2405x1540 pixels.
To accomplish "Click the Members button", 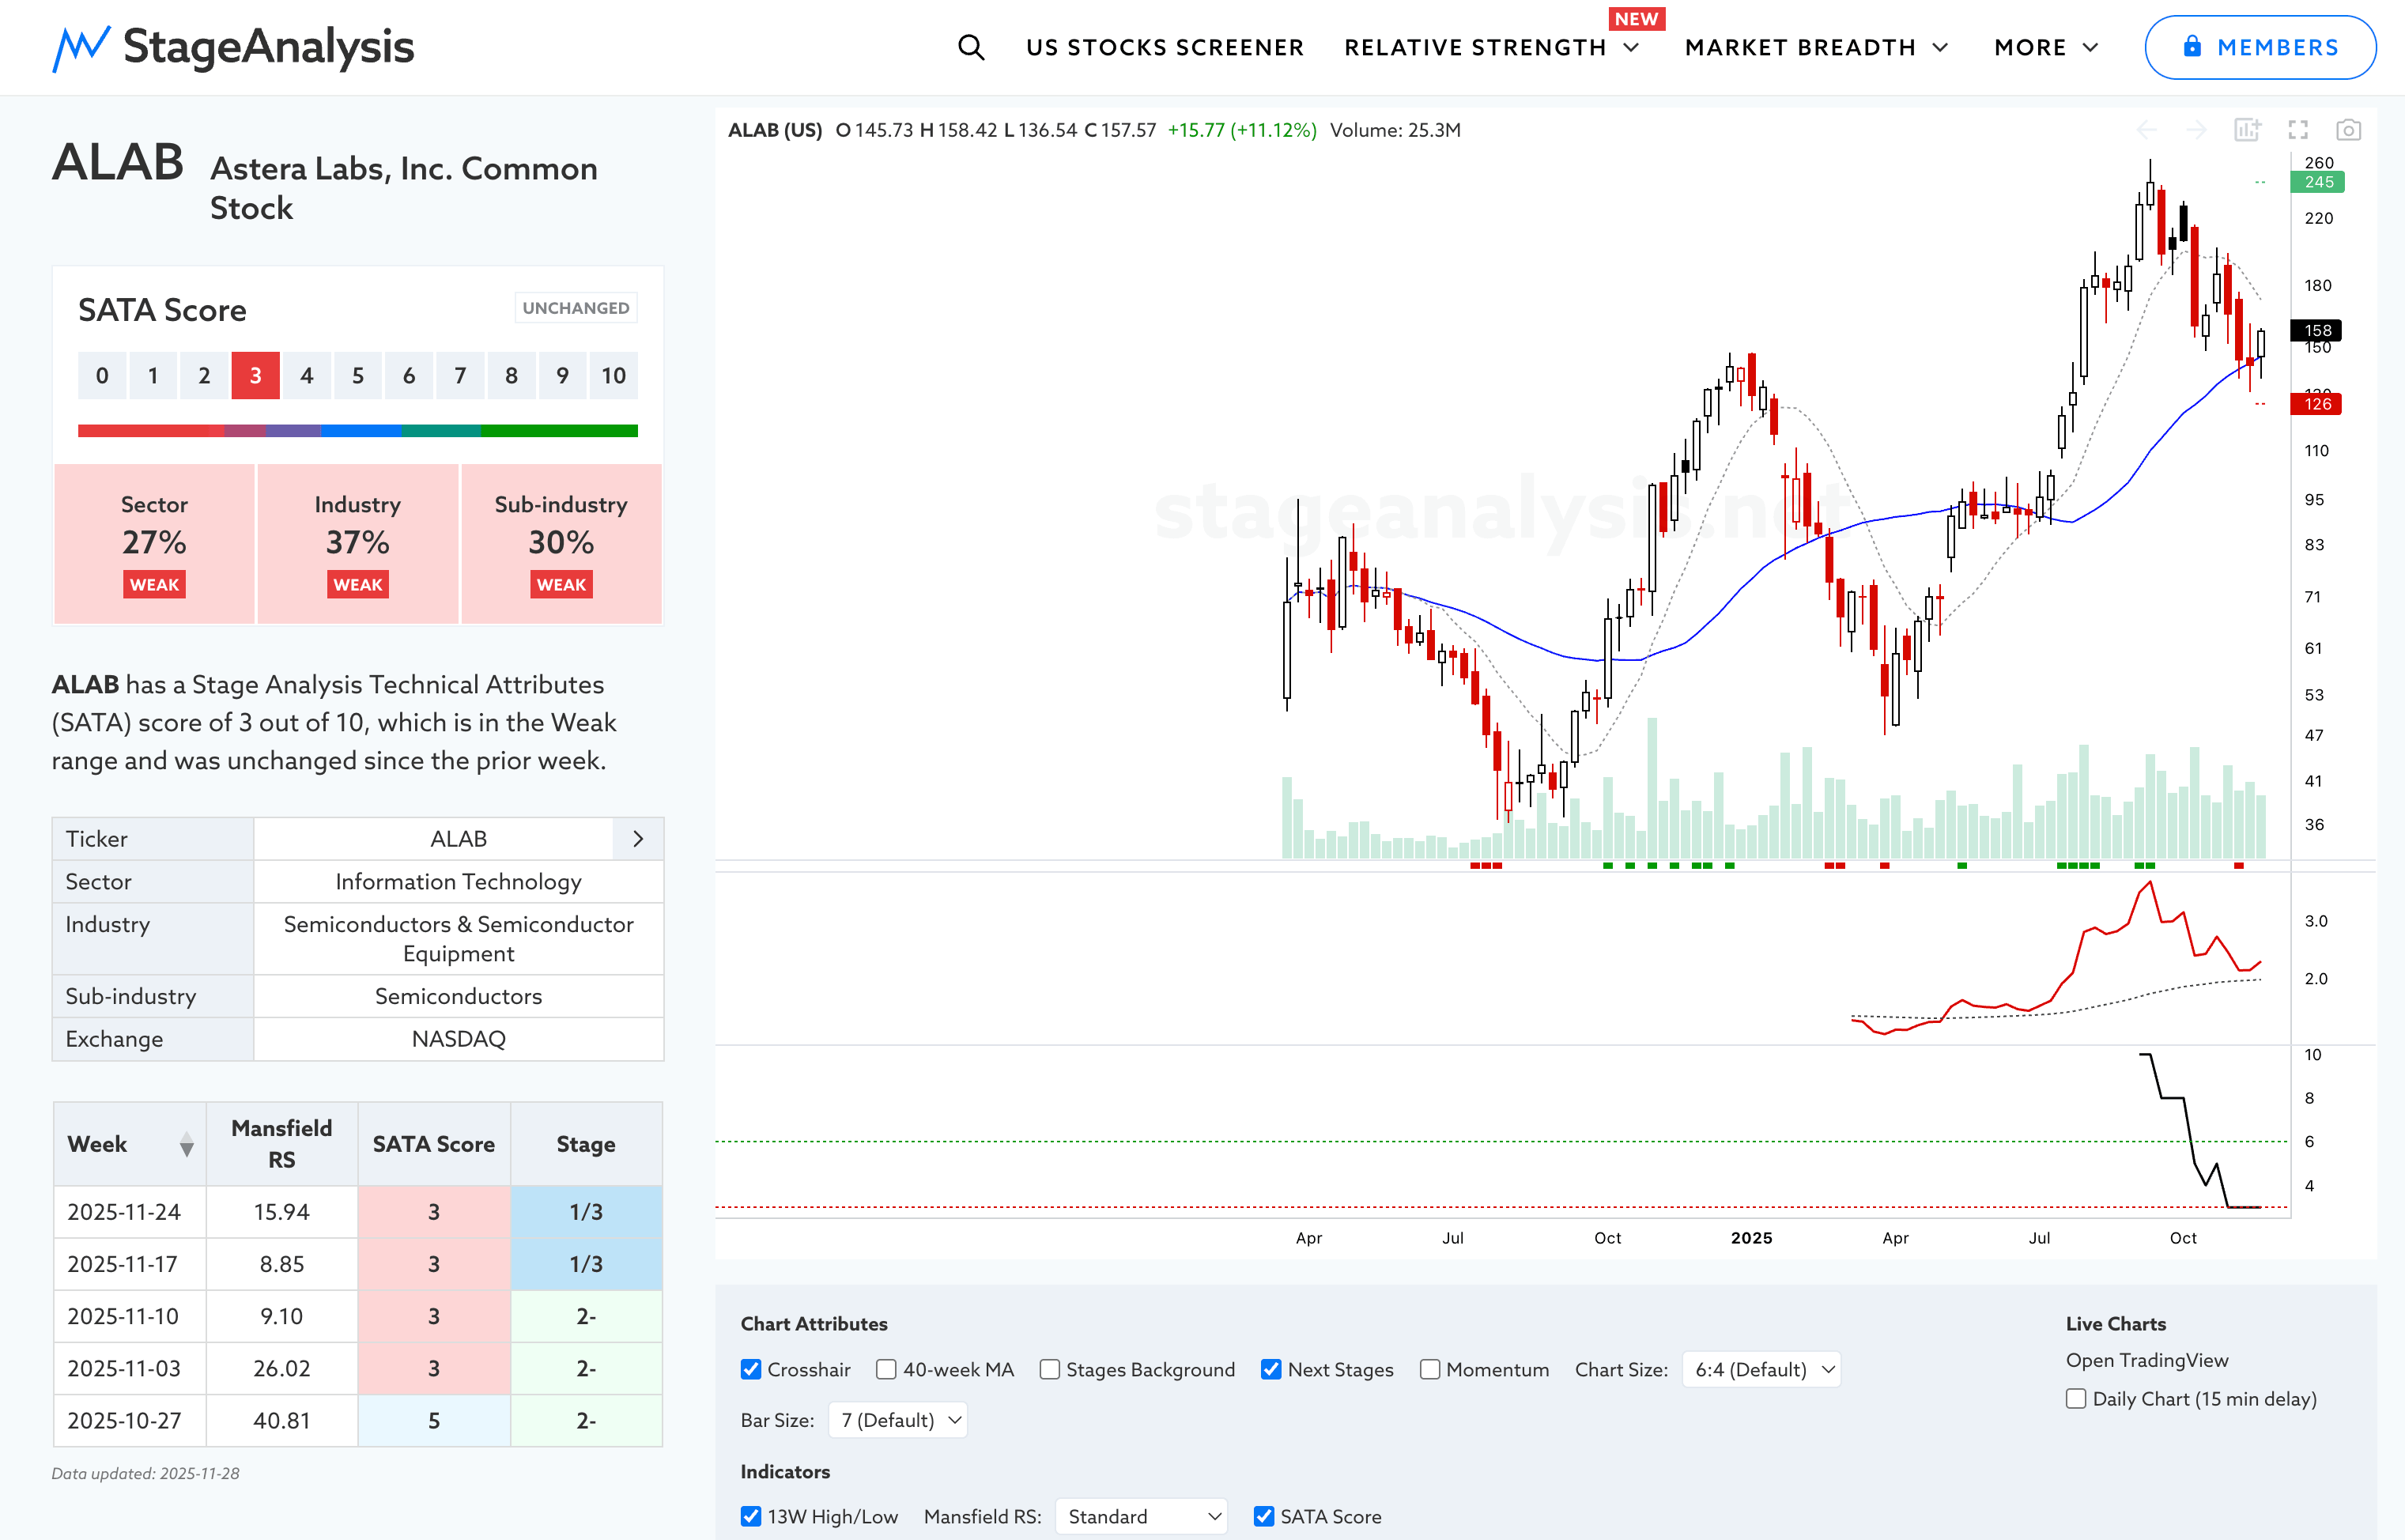I will [x=2260, y=47].
